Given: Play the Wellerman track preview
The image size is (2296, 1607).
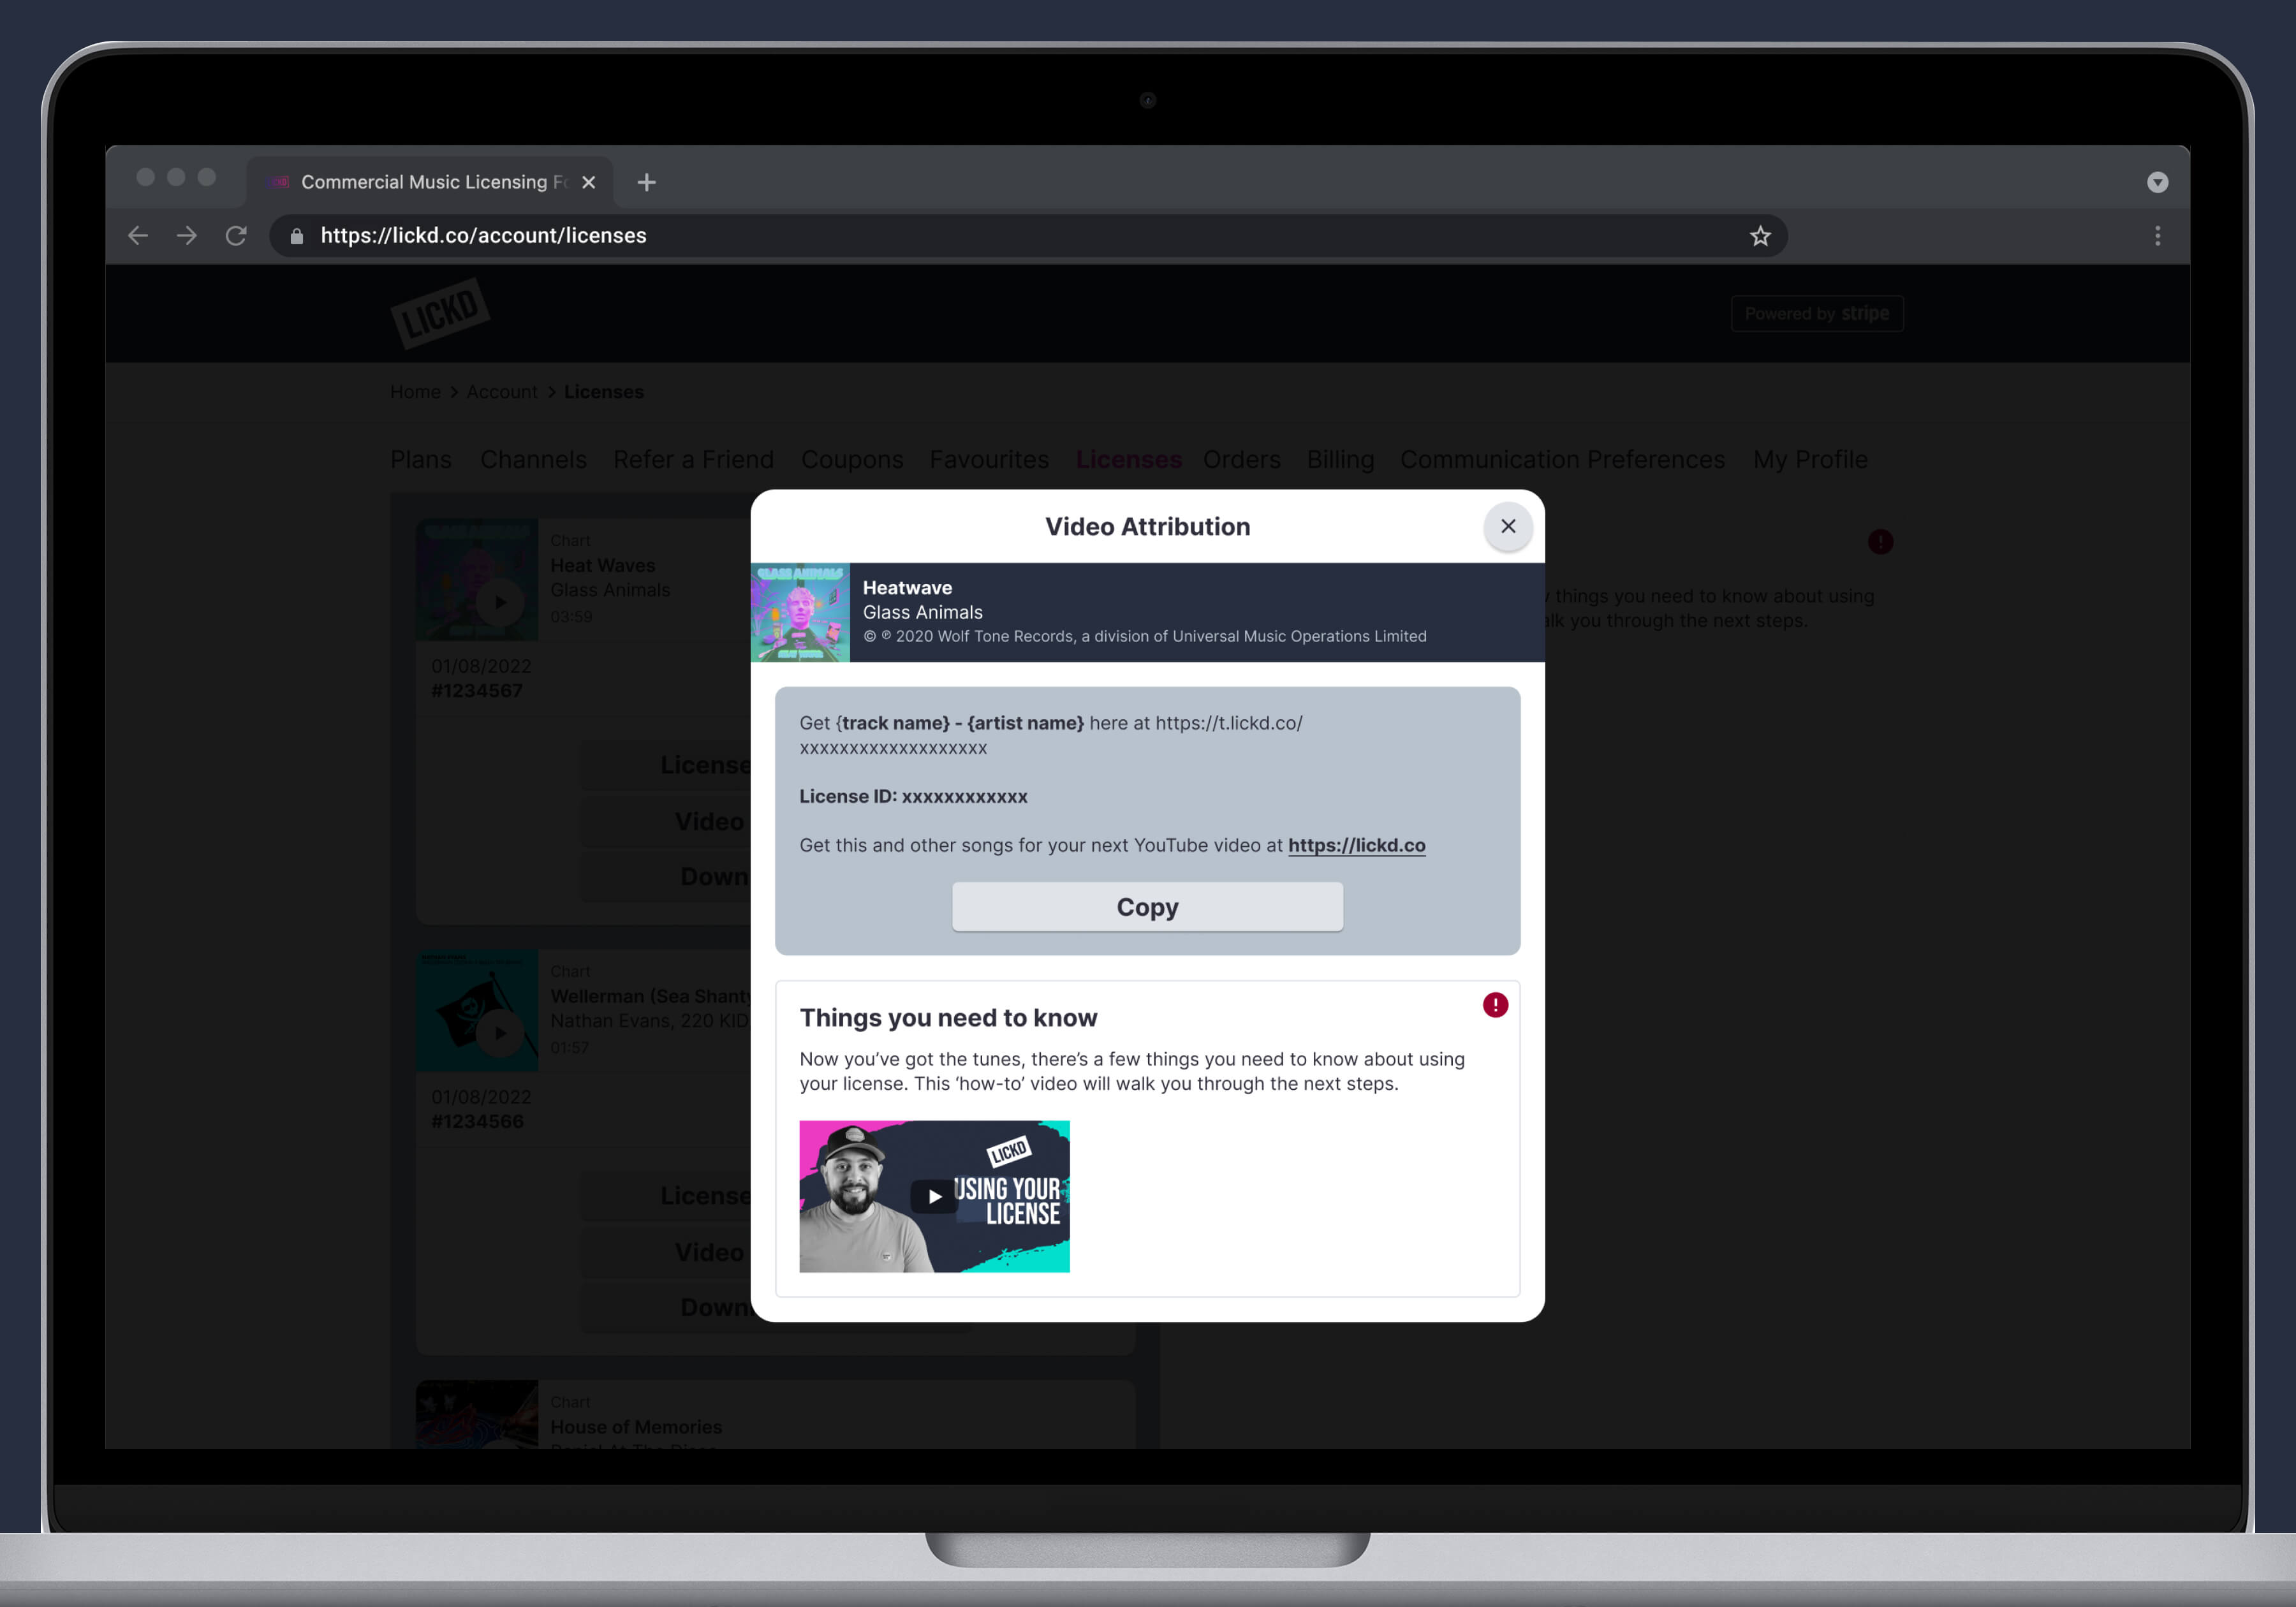Looking at the screenshot, I should pyautogui.click(x=500, y=1032).
